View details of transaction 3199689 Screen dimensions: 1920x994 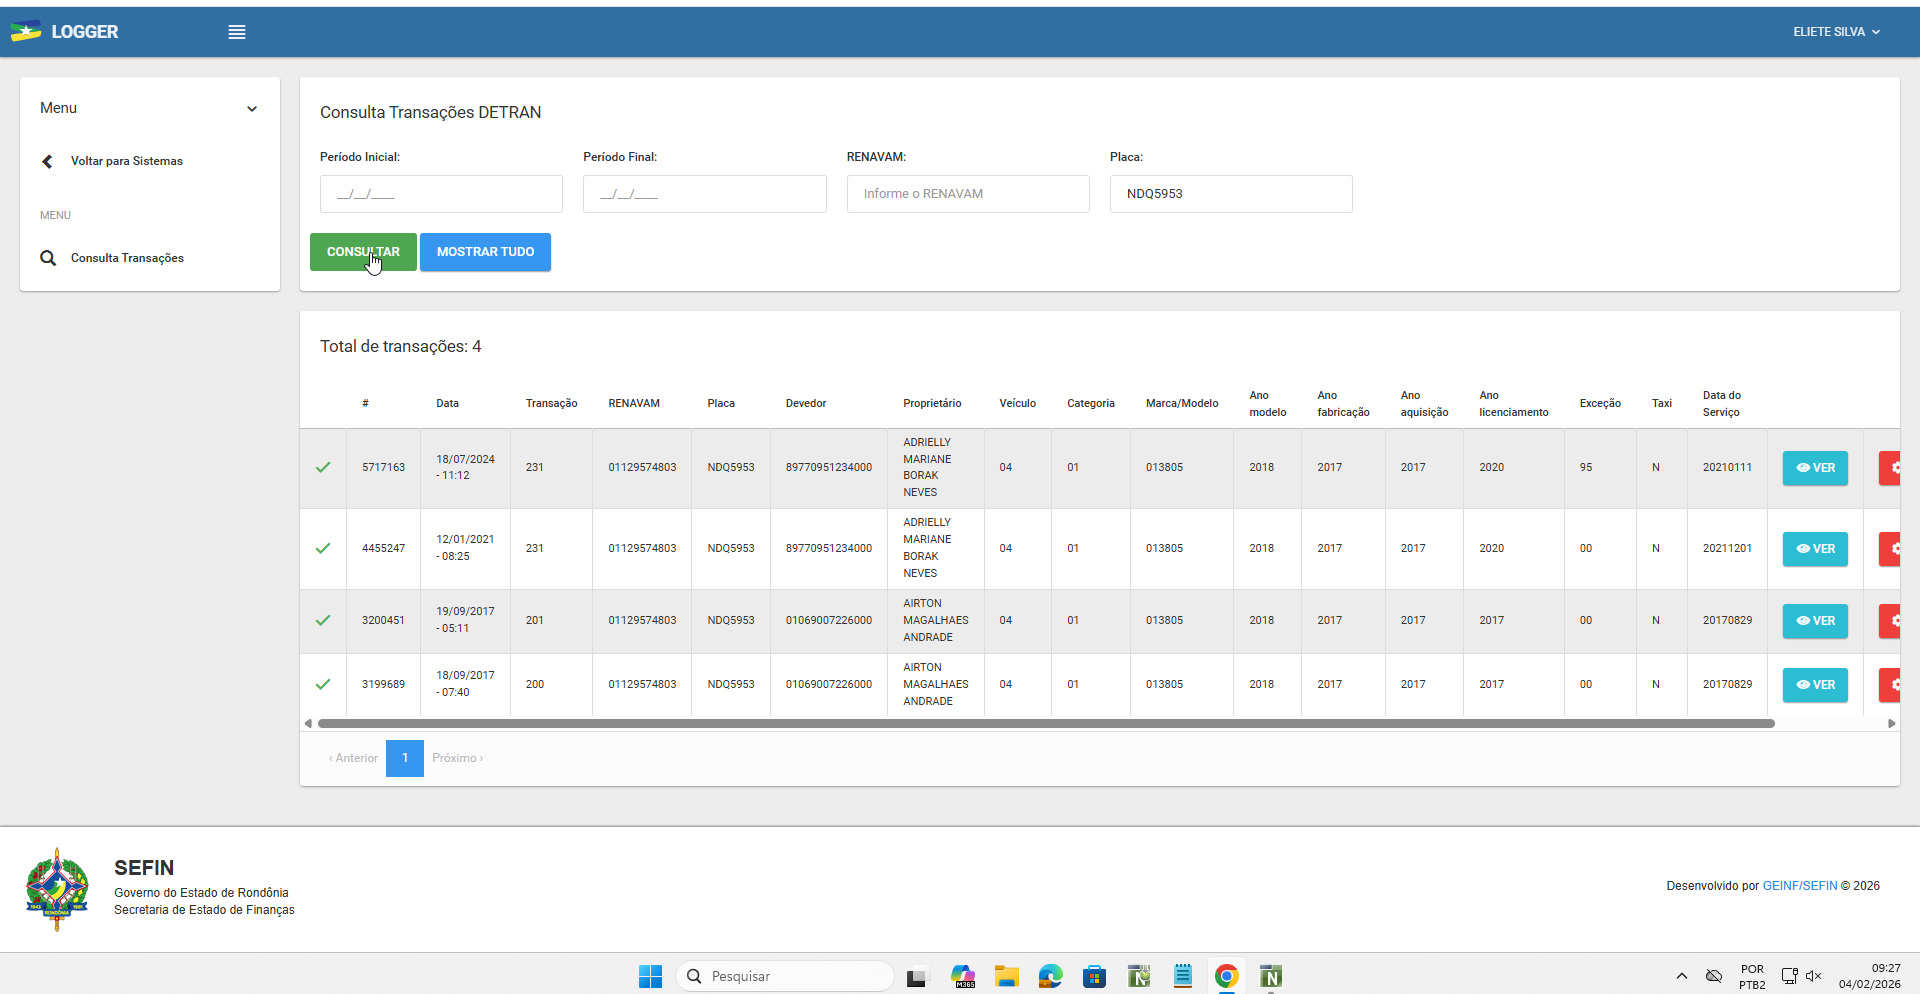(1815, 685)
